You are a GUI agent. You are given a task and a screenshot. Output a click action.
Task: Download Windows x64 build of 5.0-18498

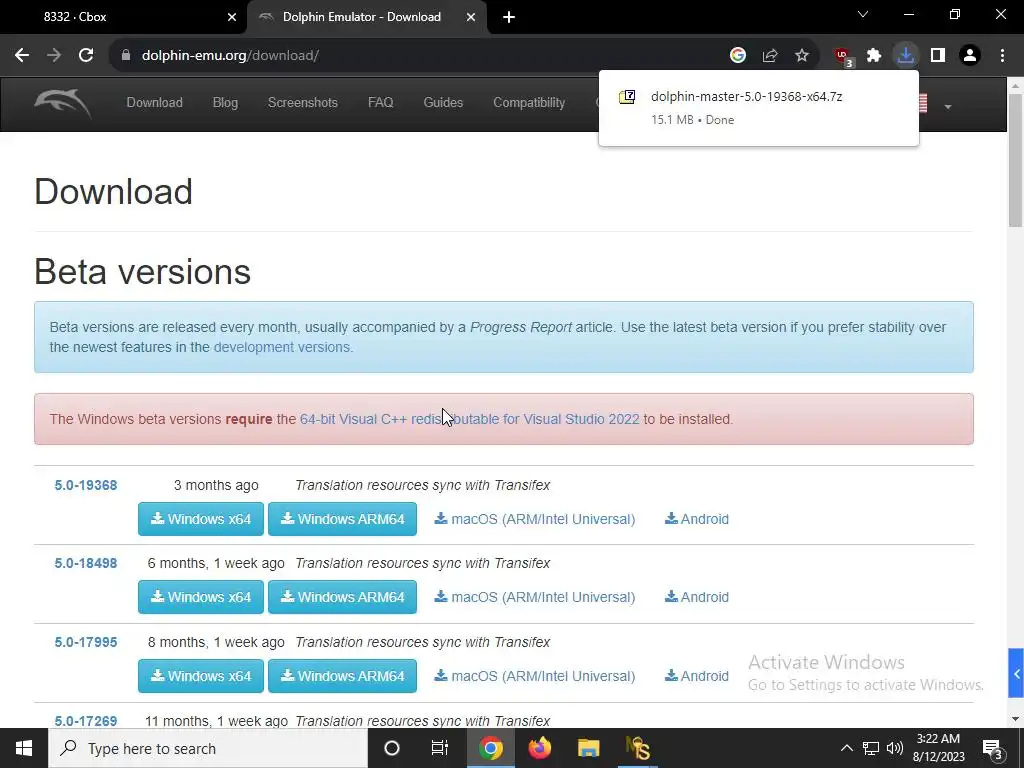tap(201, 597)
